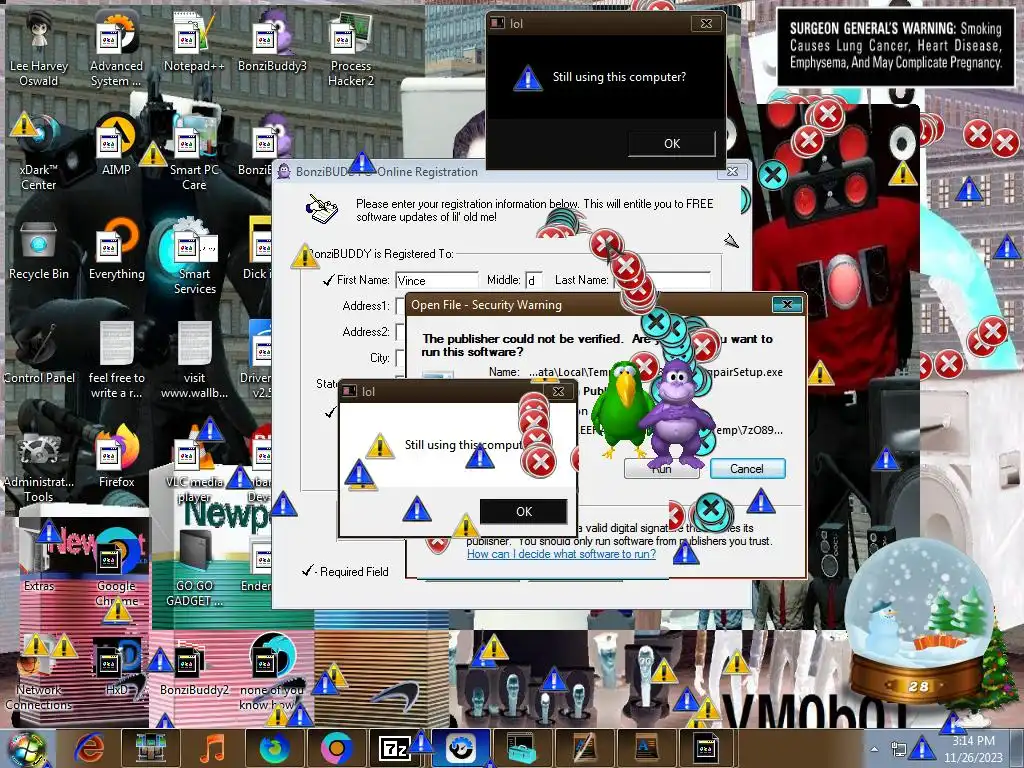The width and height of the screenshot is (1024, 768).
Task: Launch the VLC media player shortcut
Action: (194, 465)
